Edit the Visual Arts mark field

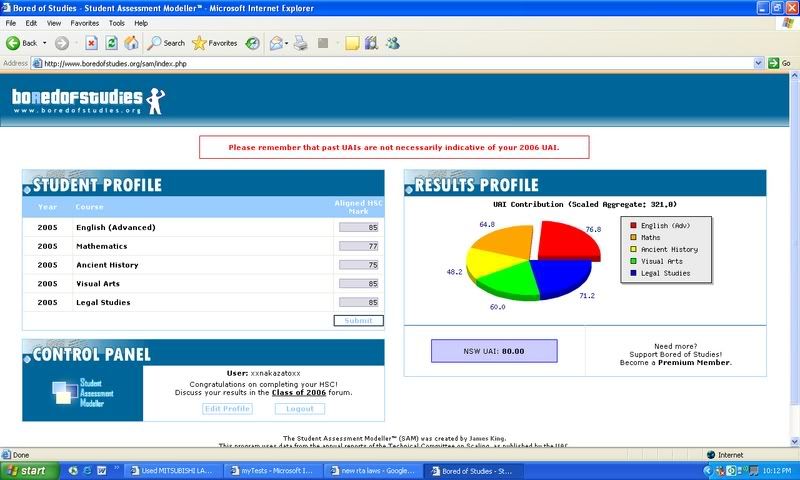point(359,284)
